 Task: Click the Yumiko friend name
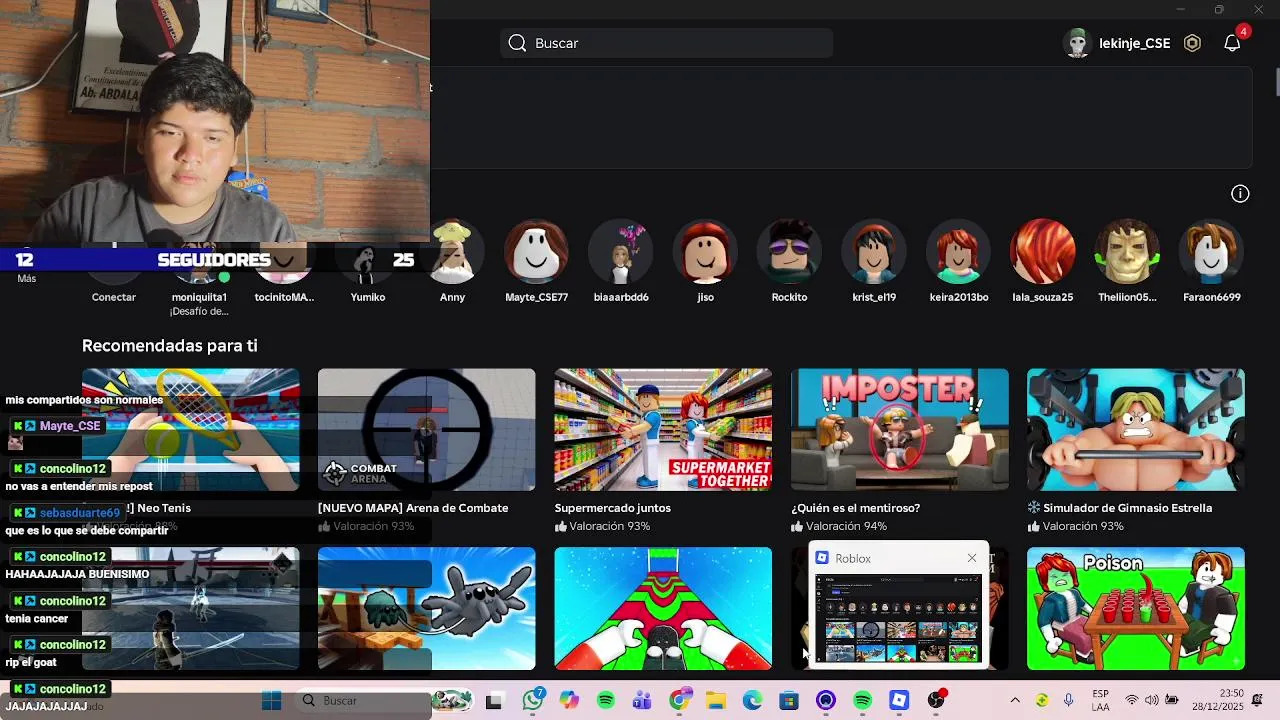coord(367,297)
